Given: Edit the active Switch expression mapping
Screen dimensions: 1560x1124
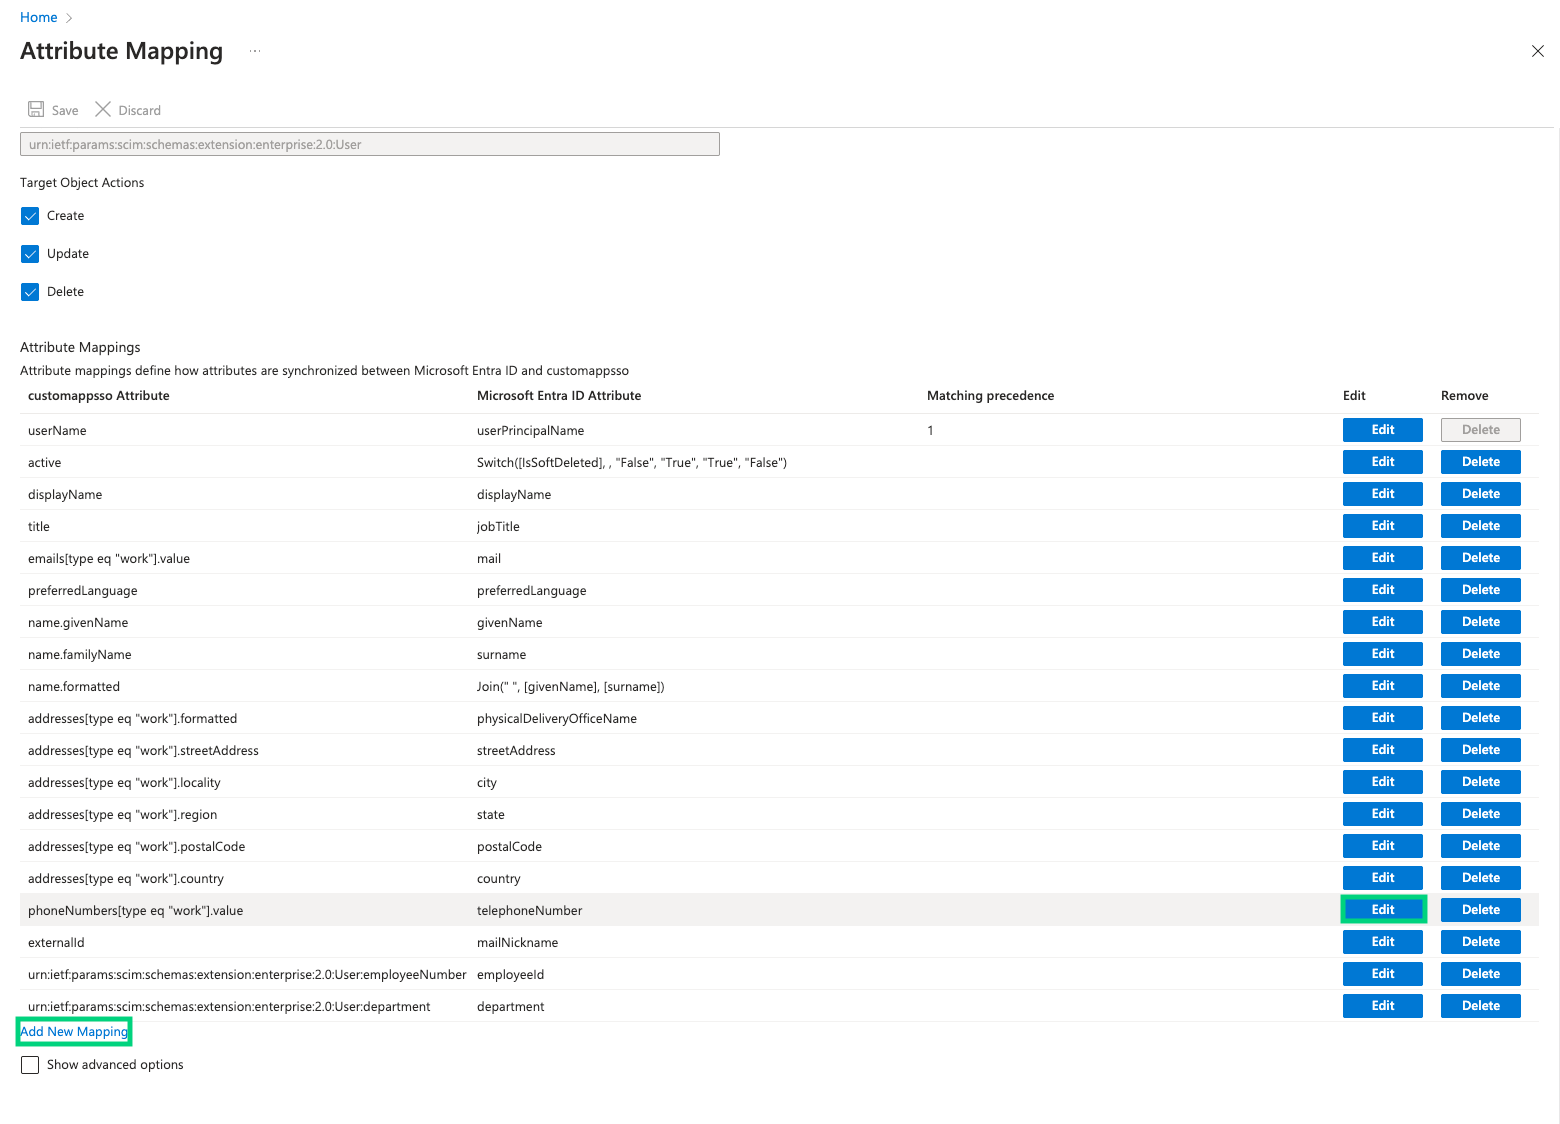Looking at the screenshot, I should 1382,462.
